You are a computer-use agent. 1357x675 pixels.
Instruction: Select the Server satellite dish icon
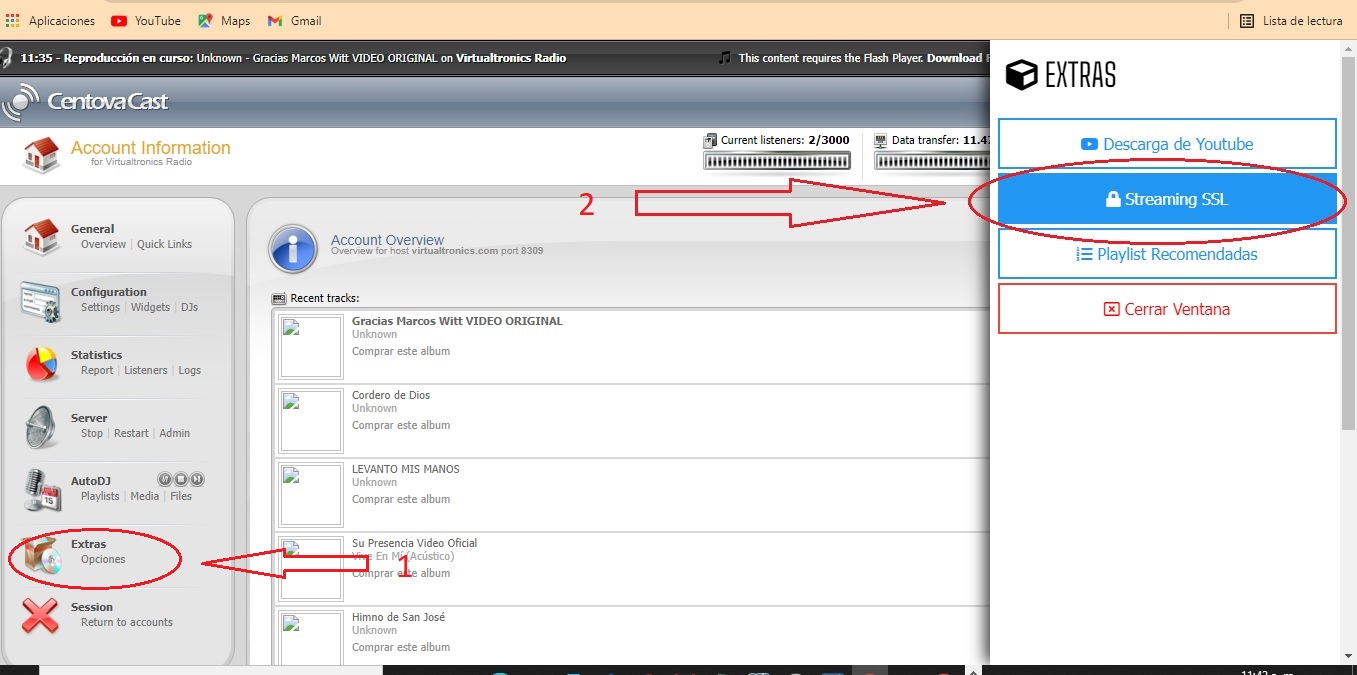click(41, 426)
